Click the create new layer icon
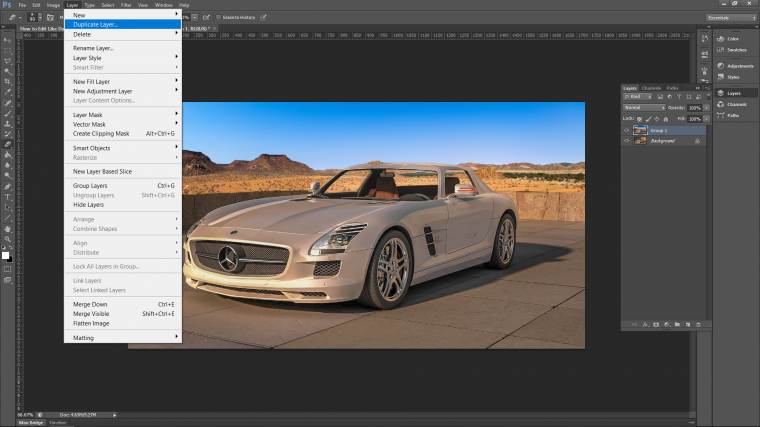The width and height of the screenshot is (760, 427). click(688, 325)
